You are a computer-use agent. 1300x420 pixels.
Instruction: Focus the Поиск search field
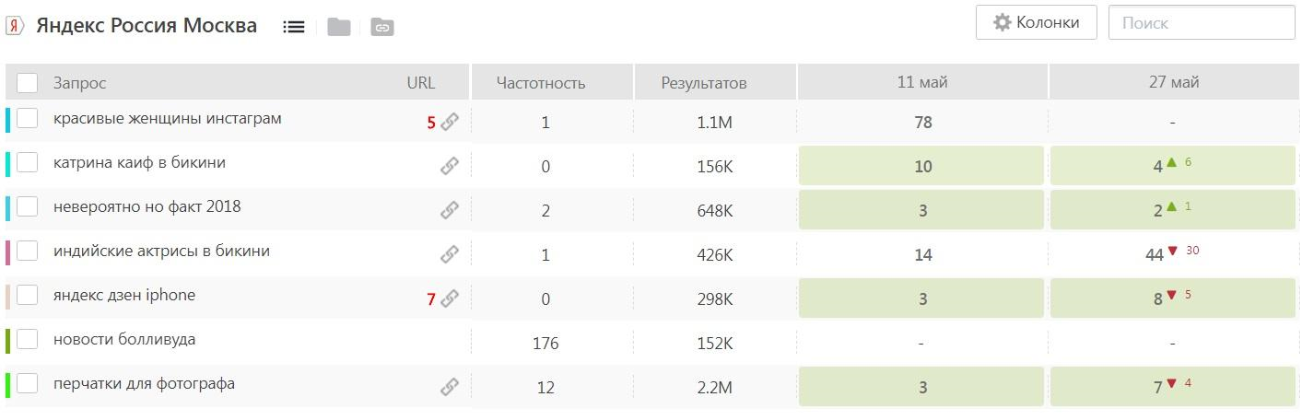tap(1200, 23)
